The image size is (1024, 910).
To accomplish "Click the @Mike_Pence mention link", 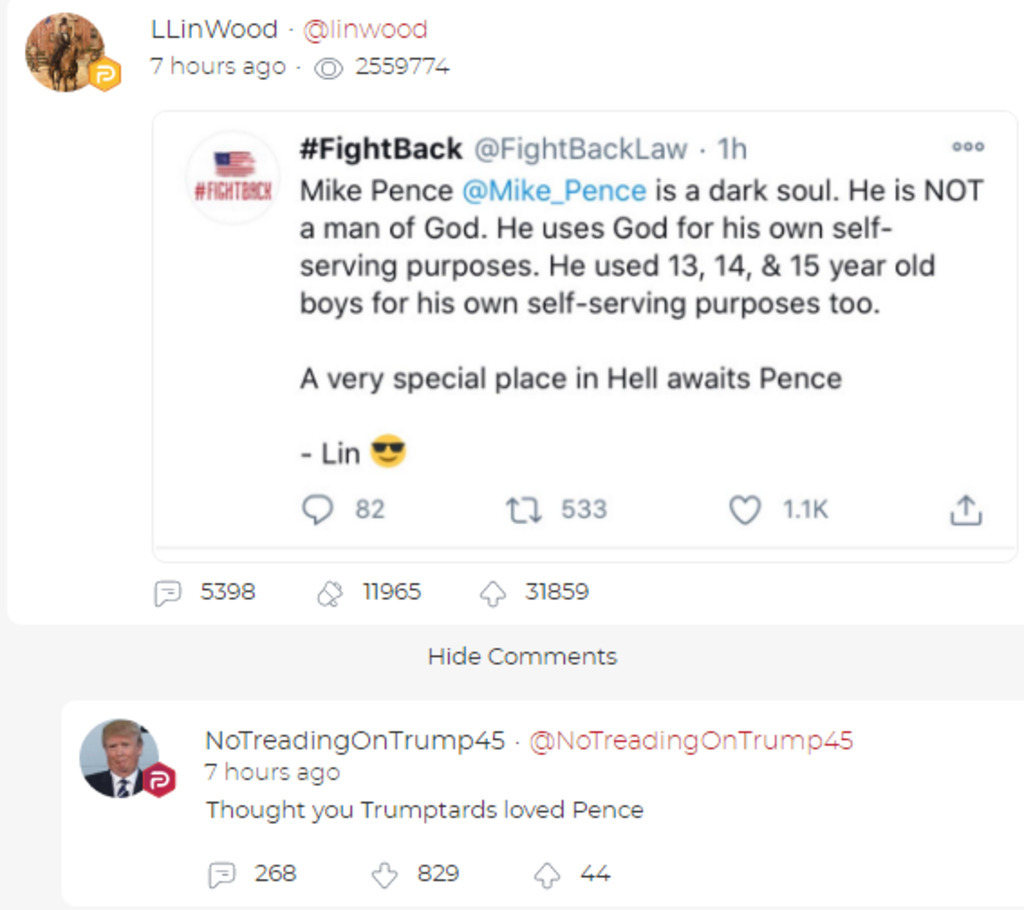I will click(x=553, y=190).
